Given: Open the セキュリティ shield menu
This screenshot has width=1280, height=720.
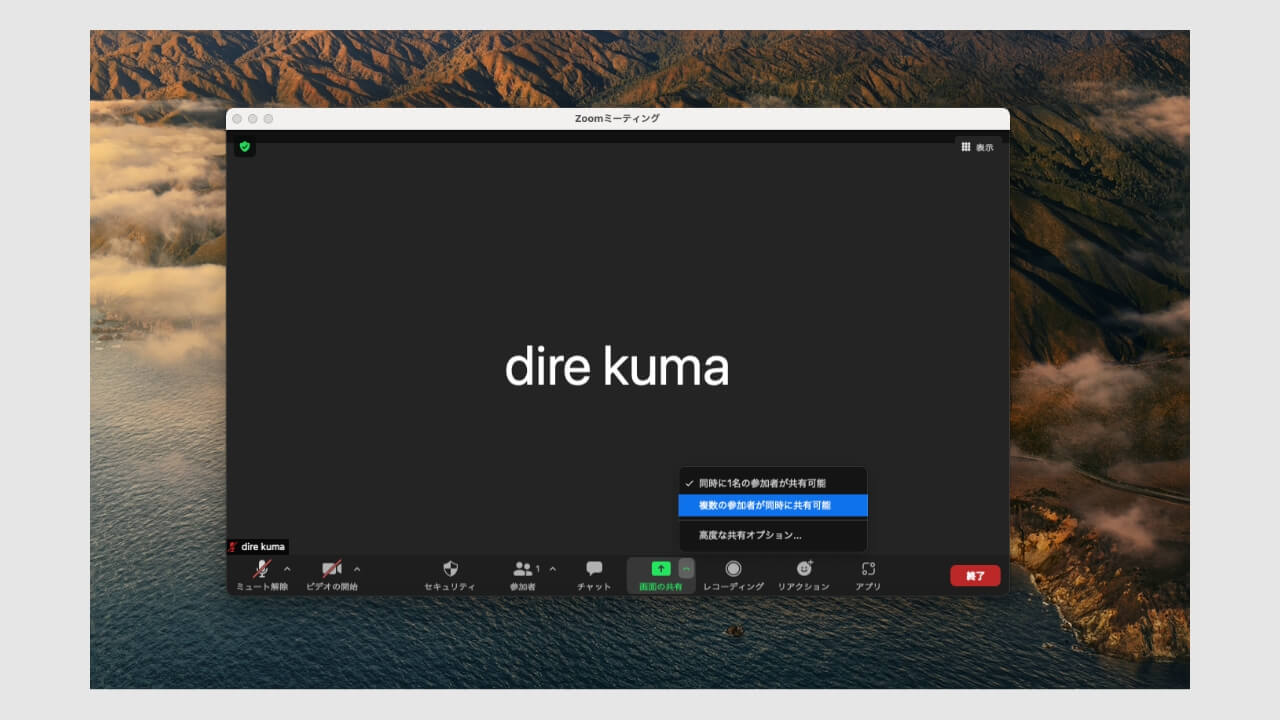Looking at the screenshot, I should [450, 575].
